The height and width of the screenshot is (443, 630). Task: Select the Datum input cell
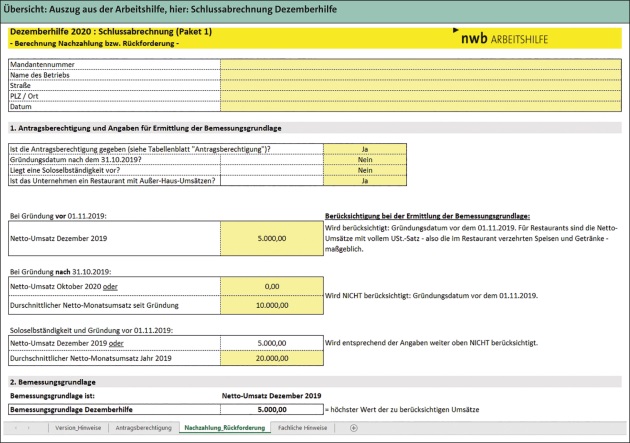[x=422, y=105]
